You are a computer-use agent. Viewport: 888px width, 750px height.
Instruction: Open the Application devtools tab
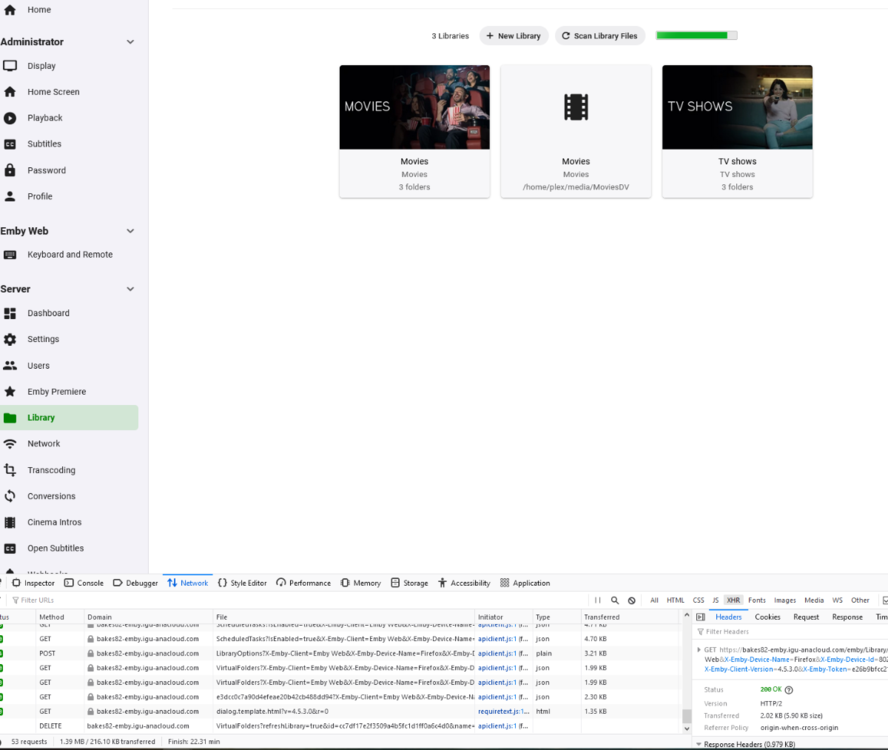click(525, 583)
